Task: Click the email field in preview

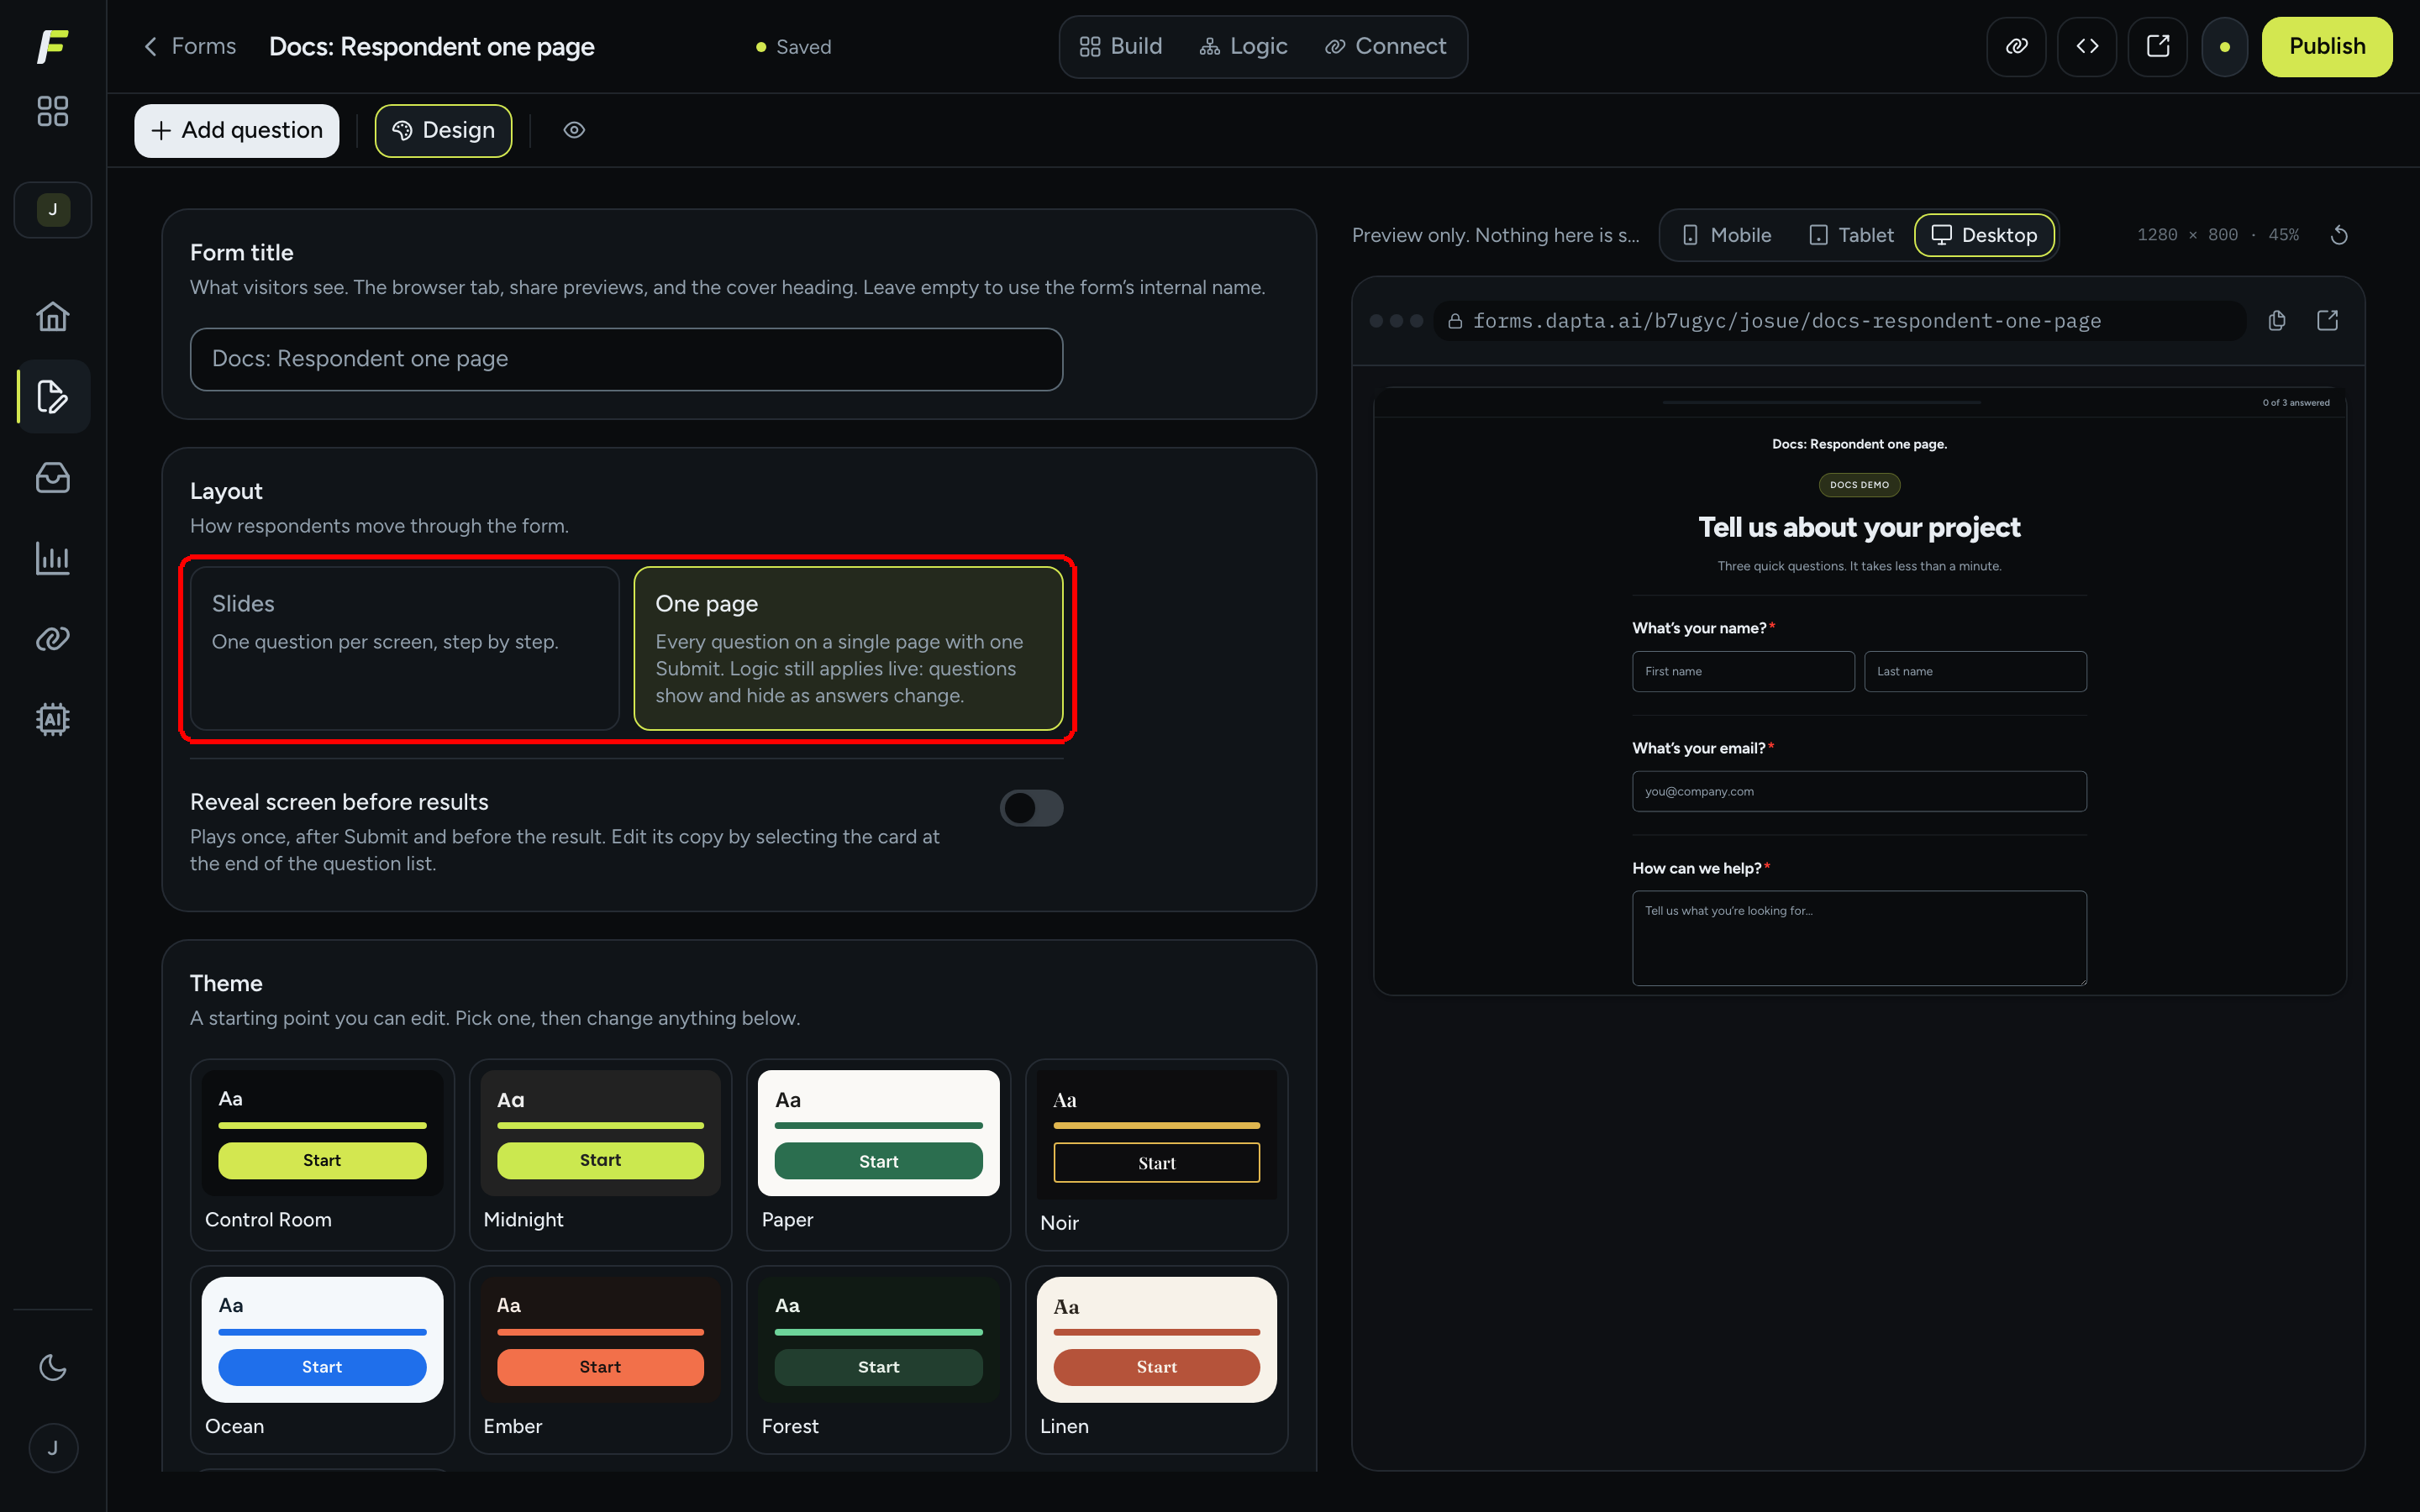Action: (x=1859, y=791)
